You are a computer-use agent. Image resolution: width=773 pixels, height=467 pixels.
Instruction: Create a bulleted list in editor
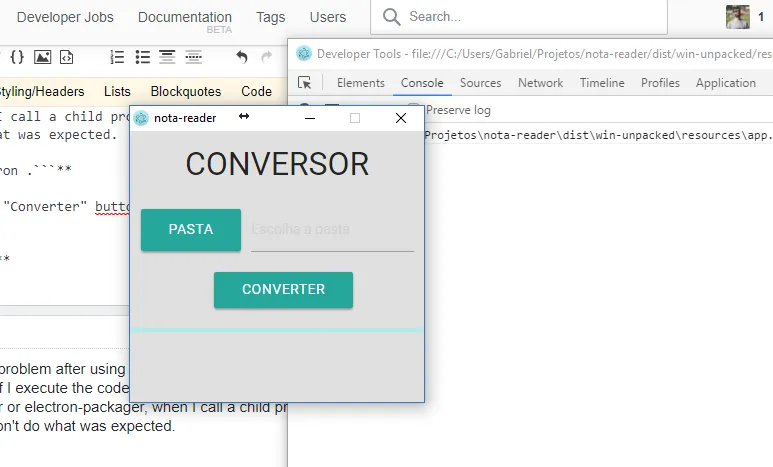click(142, 57)
